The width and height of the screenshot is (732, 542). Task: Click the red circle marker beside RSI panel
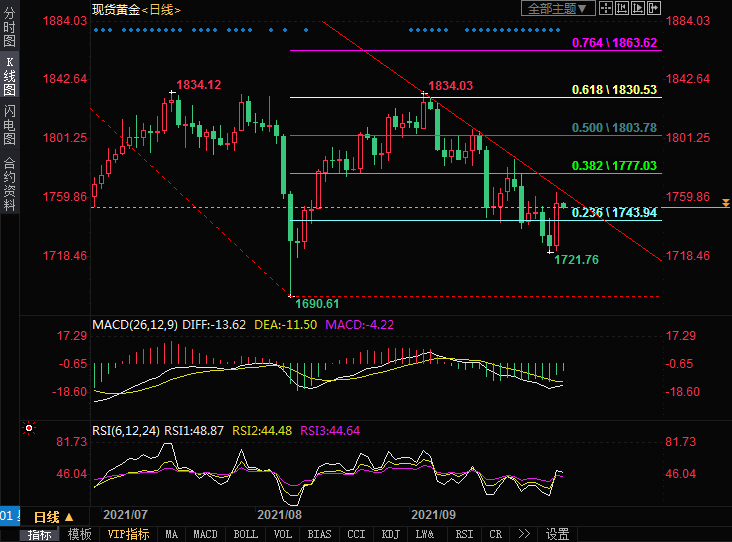tap(29, 429)
